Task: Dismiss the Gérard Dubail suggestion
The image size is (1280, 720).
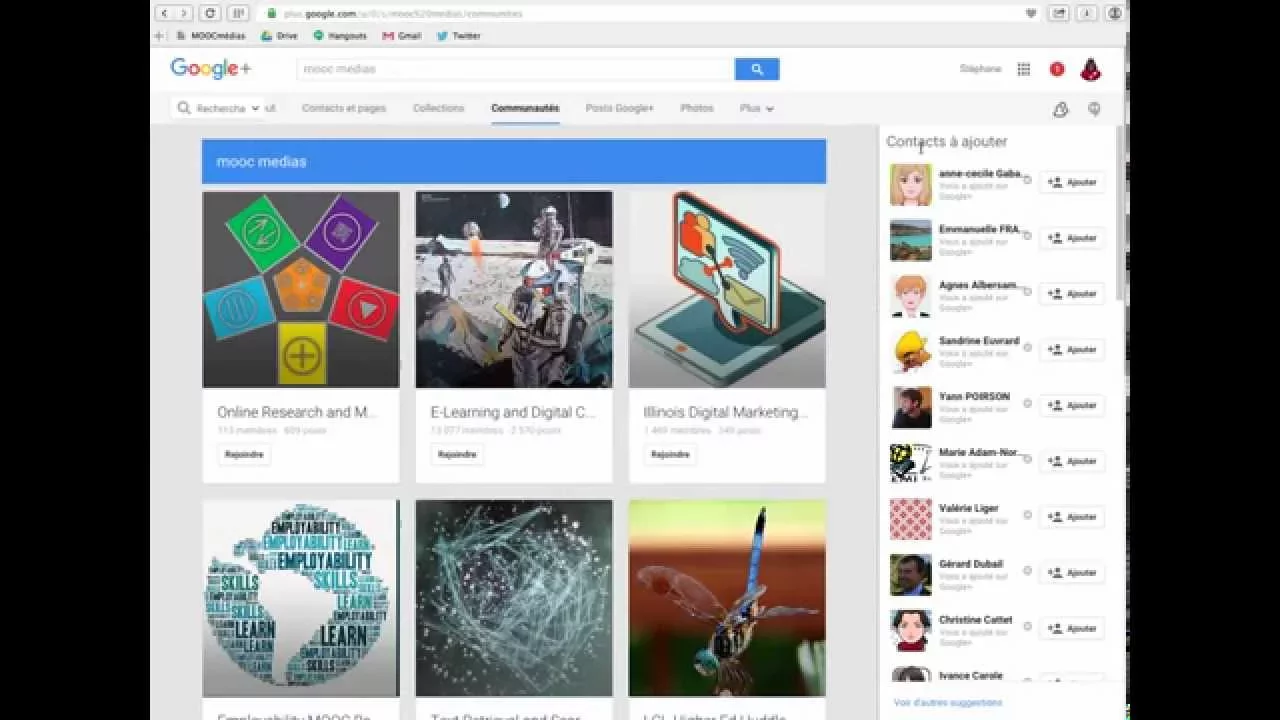Action: 1027,571
